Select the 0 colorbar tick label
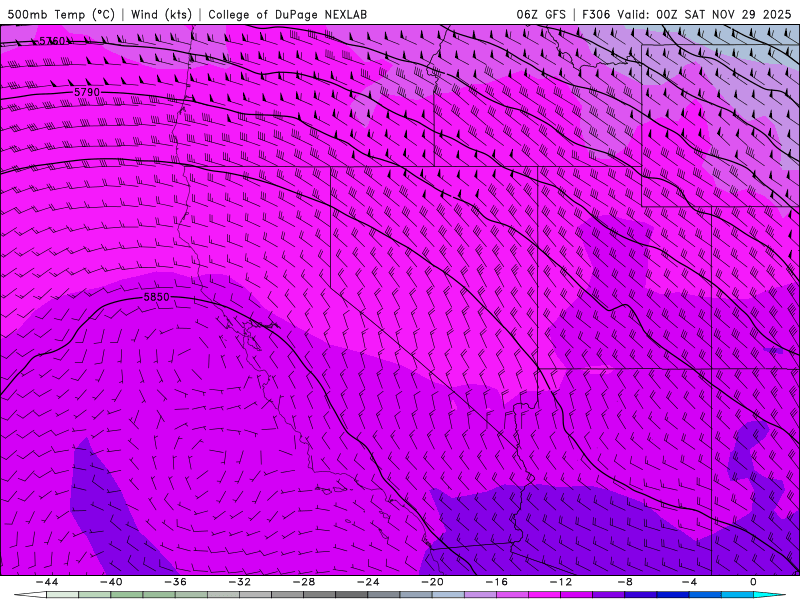Screen dimensions: 800x600 pos(754,582)
